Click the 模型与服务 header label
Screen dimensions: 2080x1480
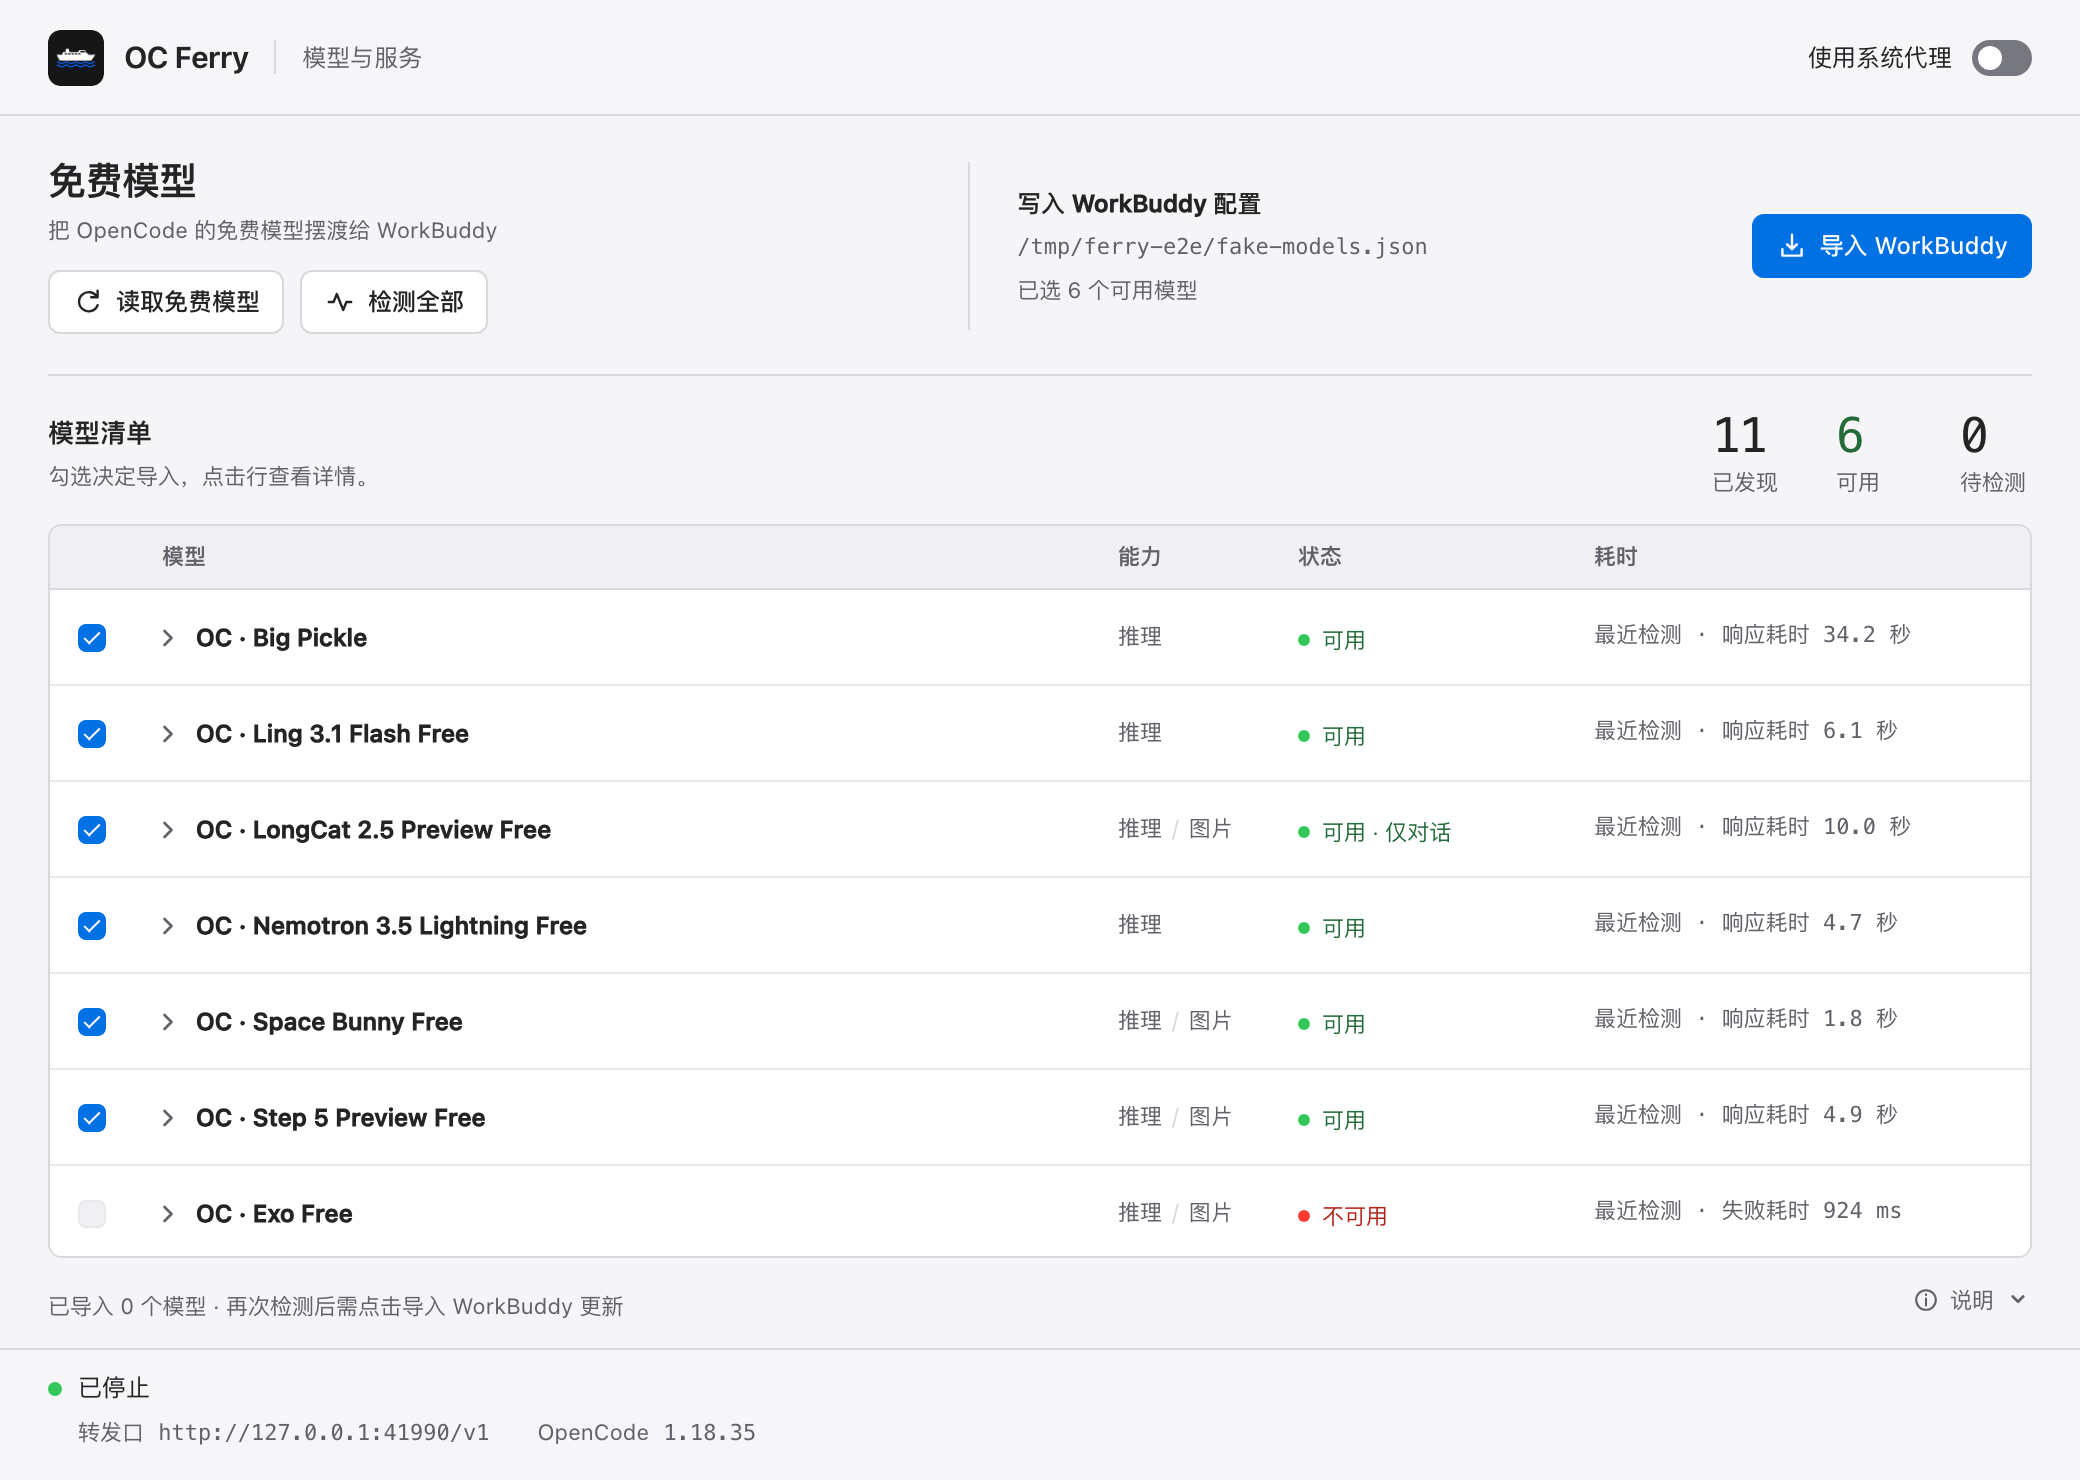[362, 58]
